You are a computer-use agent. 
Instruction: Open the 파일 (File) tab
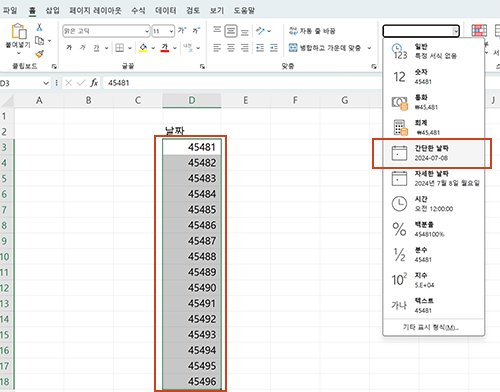coord(10,10)
